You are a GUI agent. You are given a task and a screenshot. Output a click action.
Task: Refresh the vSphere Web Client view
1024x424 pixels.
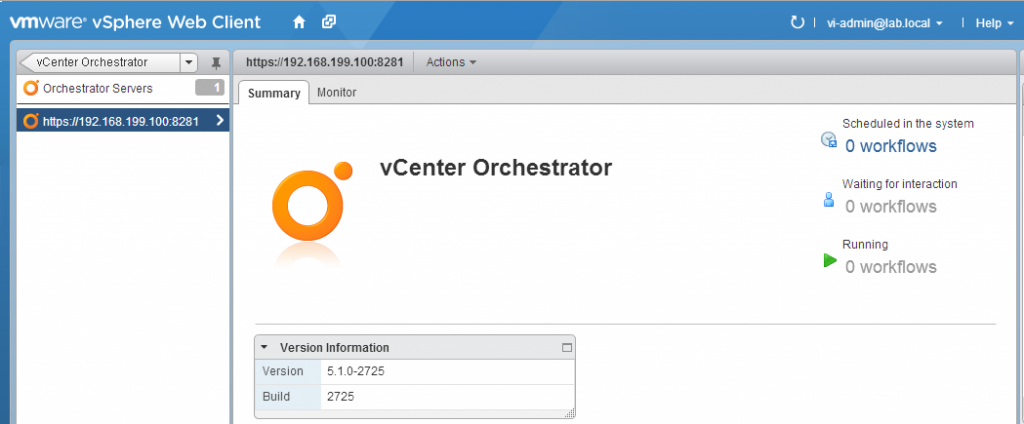pos(797,23)
